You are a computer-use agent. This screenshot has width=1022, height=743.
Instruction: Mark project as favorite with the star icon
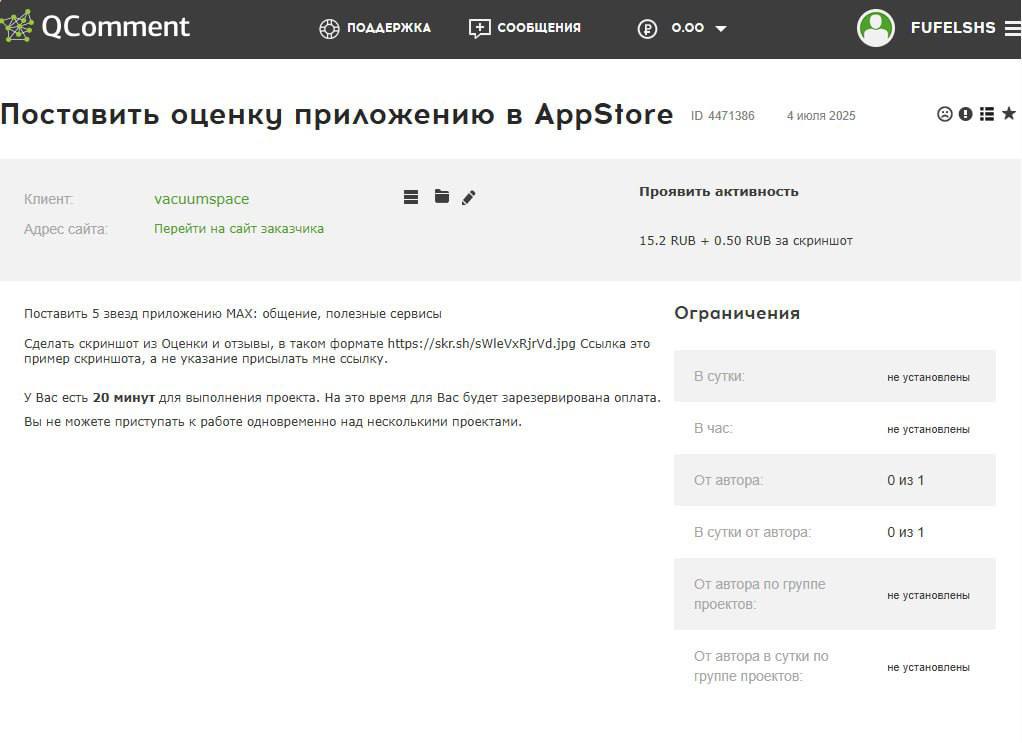point(1007,113)
